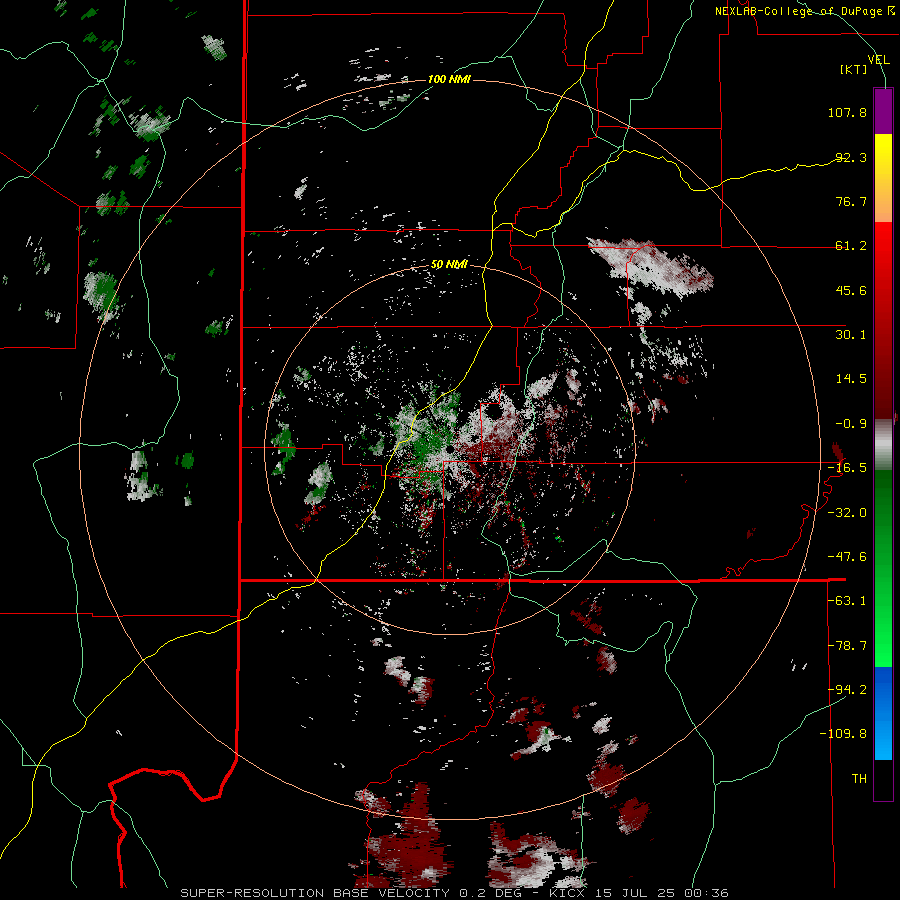Image resolution: width=900 pixels, height=900 pixels.
Task: Click the 107.8 velocity scale value
Action: pyautogui.click(x=847, y=112)
